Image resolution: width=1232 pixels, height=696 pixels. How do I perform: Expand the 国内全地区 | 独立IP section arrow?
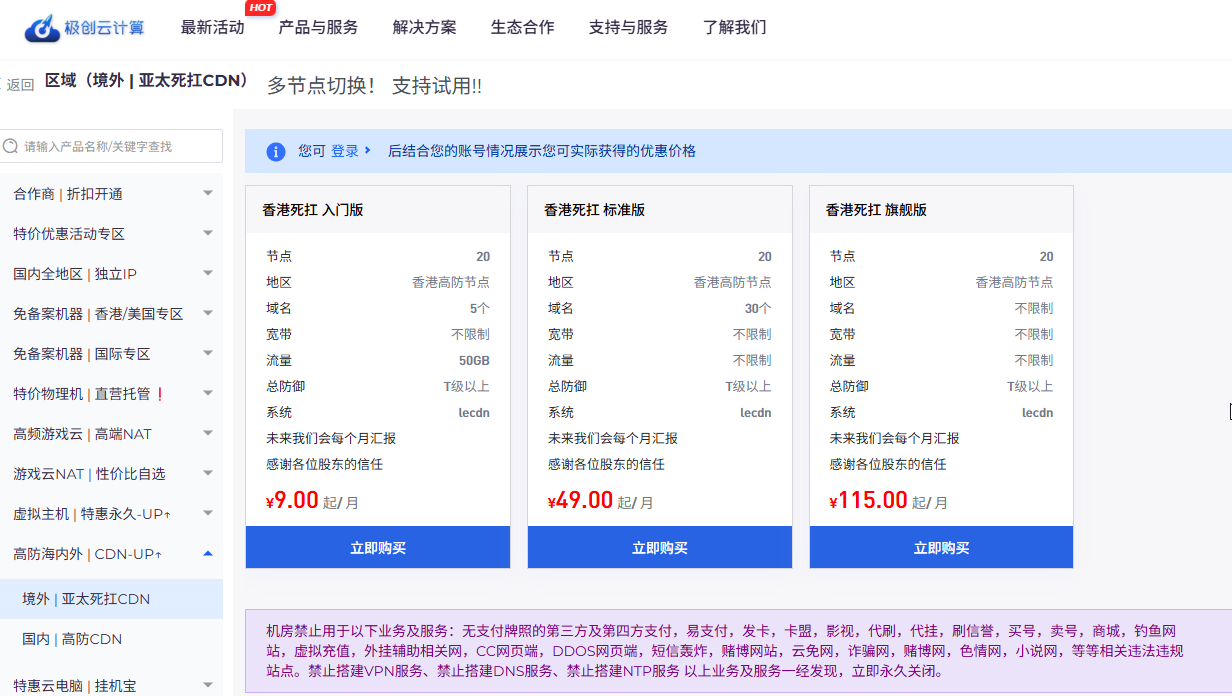tap(208, 274)
